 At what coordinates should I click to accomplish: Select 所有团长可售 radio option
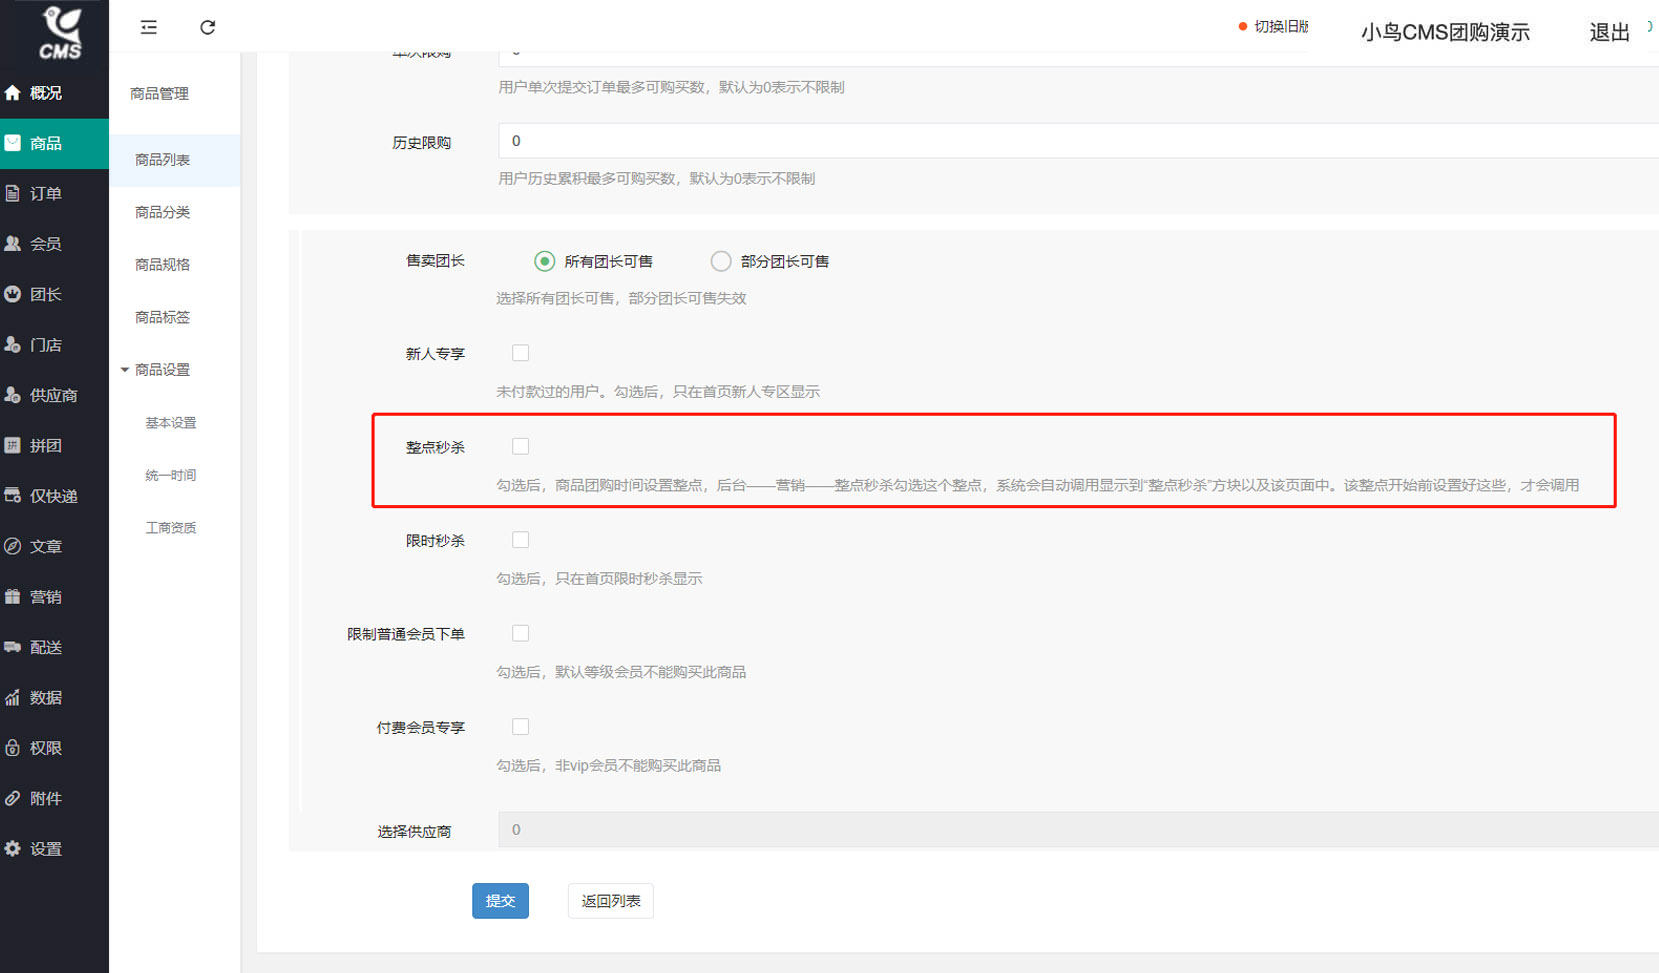[544, 261]
